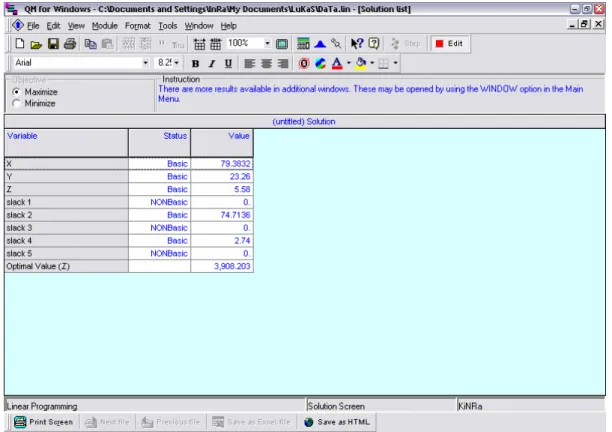
Task: Click the font color red A swatch
Action: coord(337,64)
